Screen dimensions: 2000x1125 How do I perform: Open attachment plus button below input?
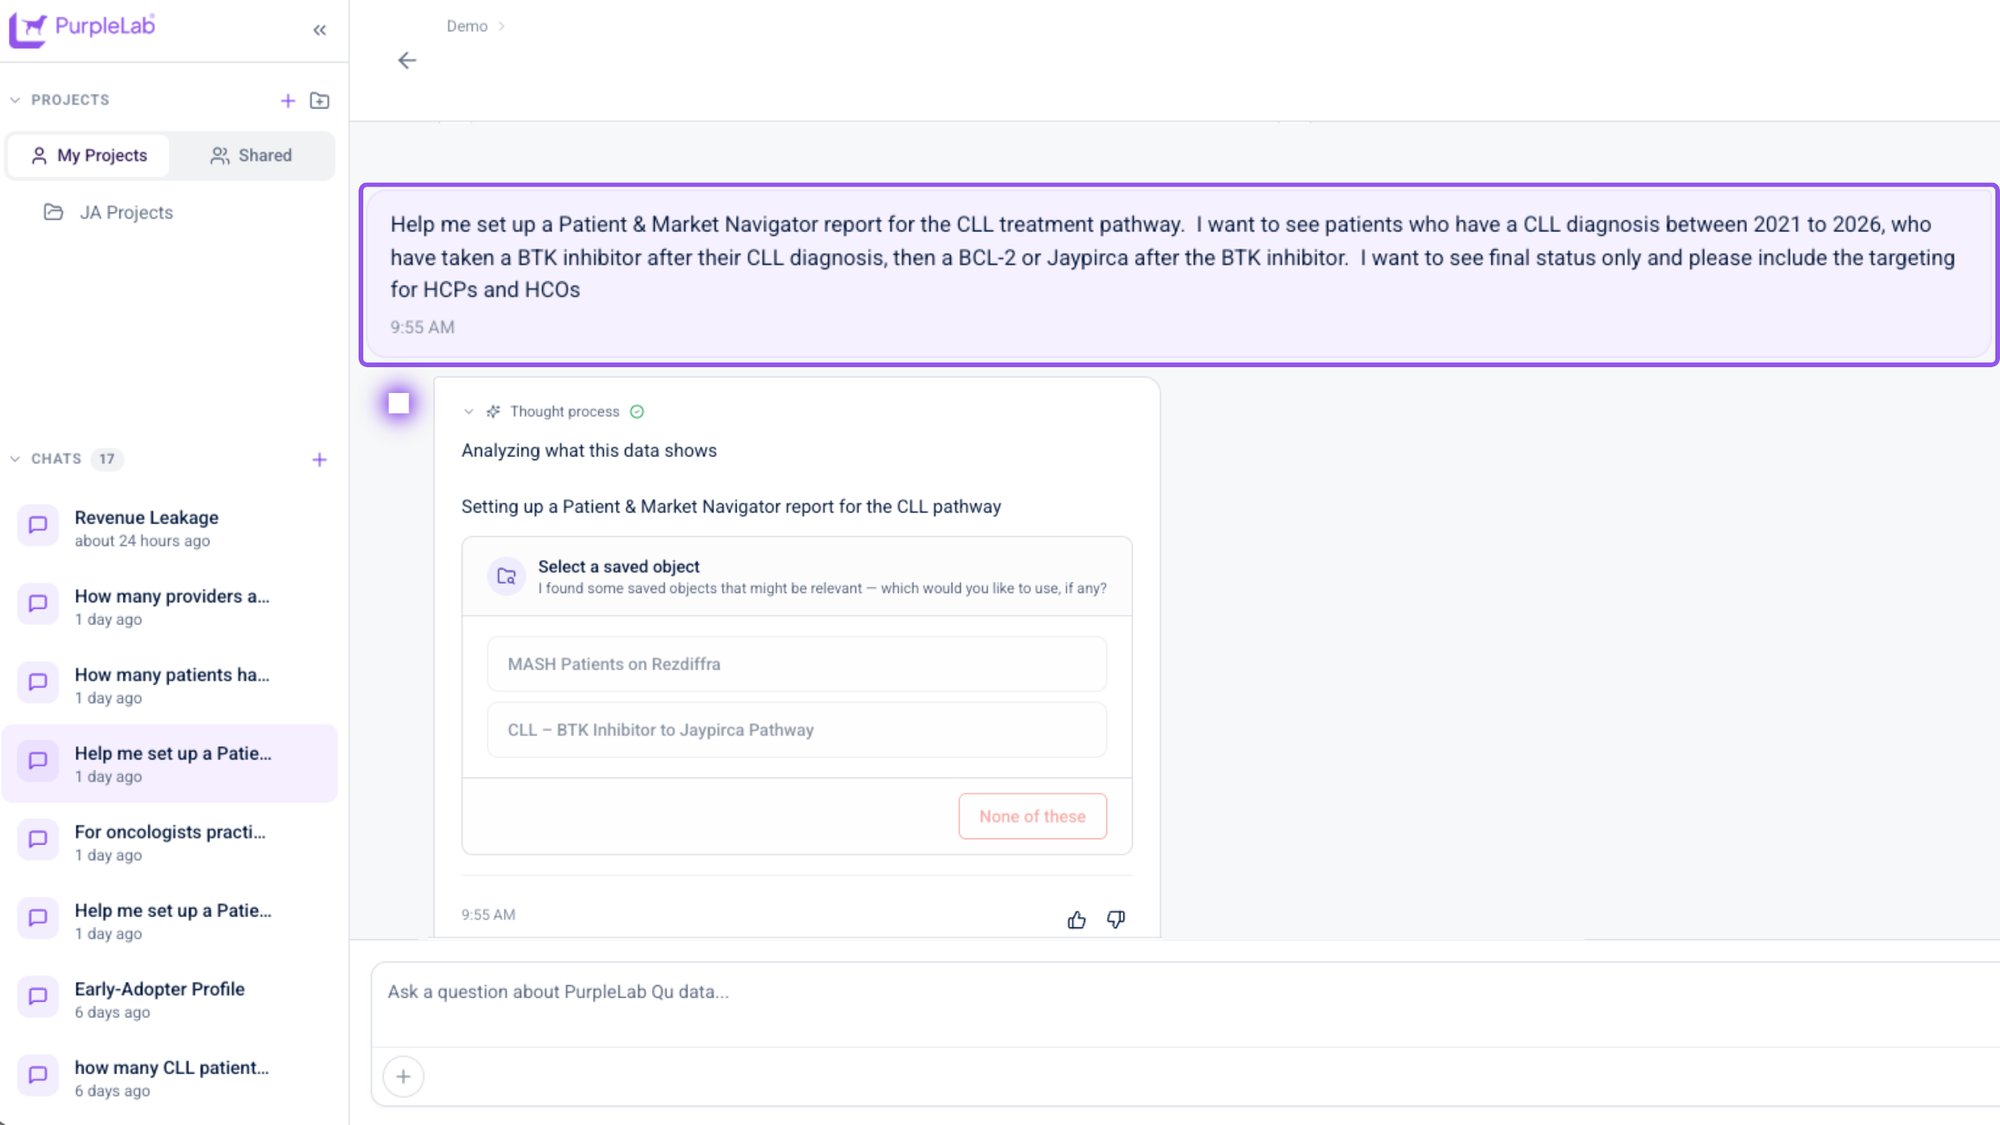point(403,1077)
